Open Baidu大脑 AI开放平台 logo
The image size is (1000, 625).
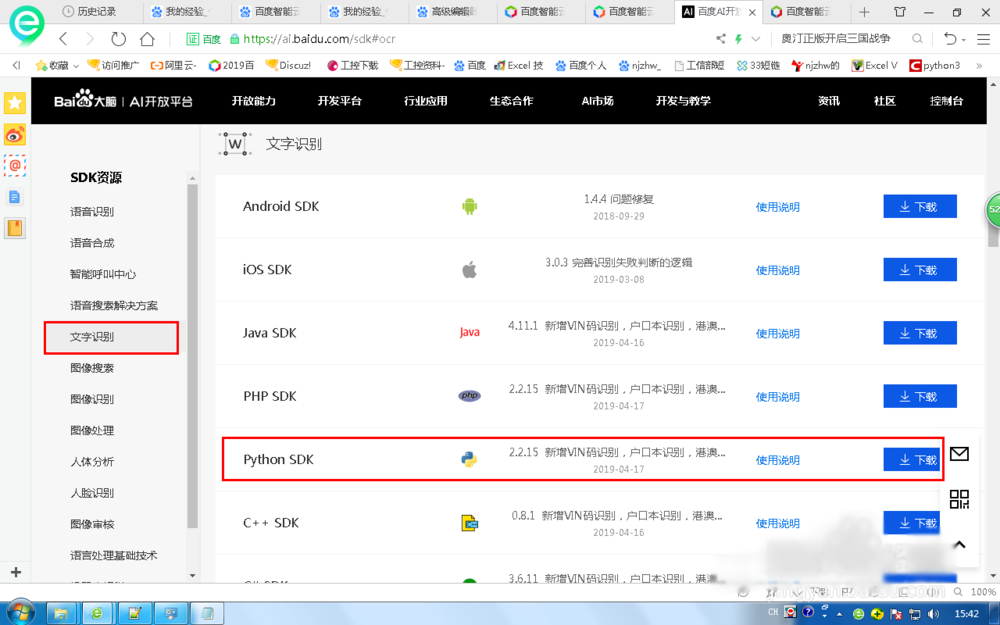123,101
